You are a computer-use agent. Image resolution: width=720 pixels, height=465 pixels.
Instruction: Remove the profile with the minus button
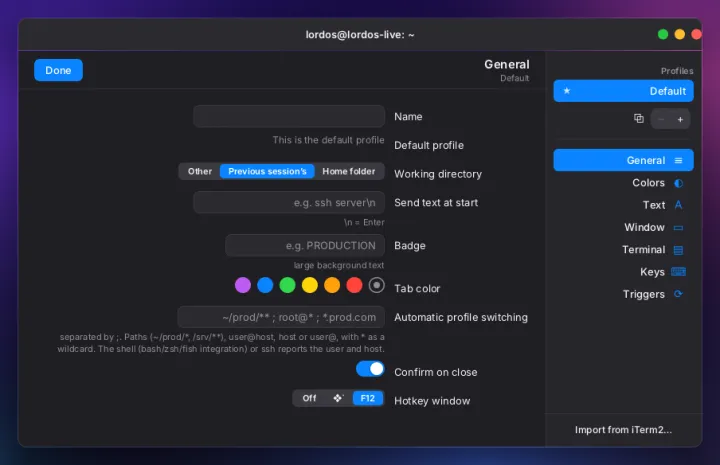tap(661, 119)
